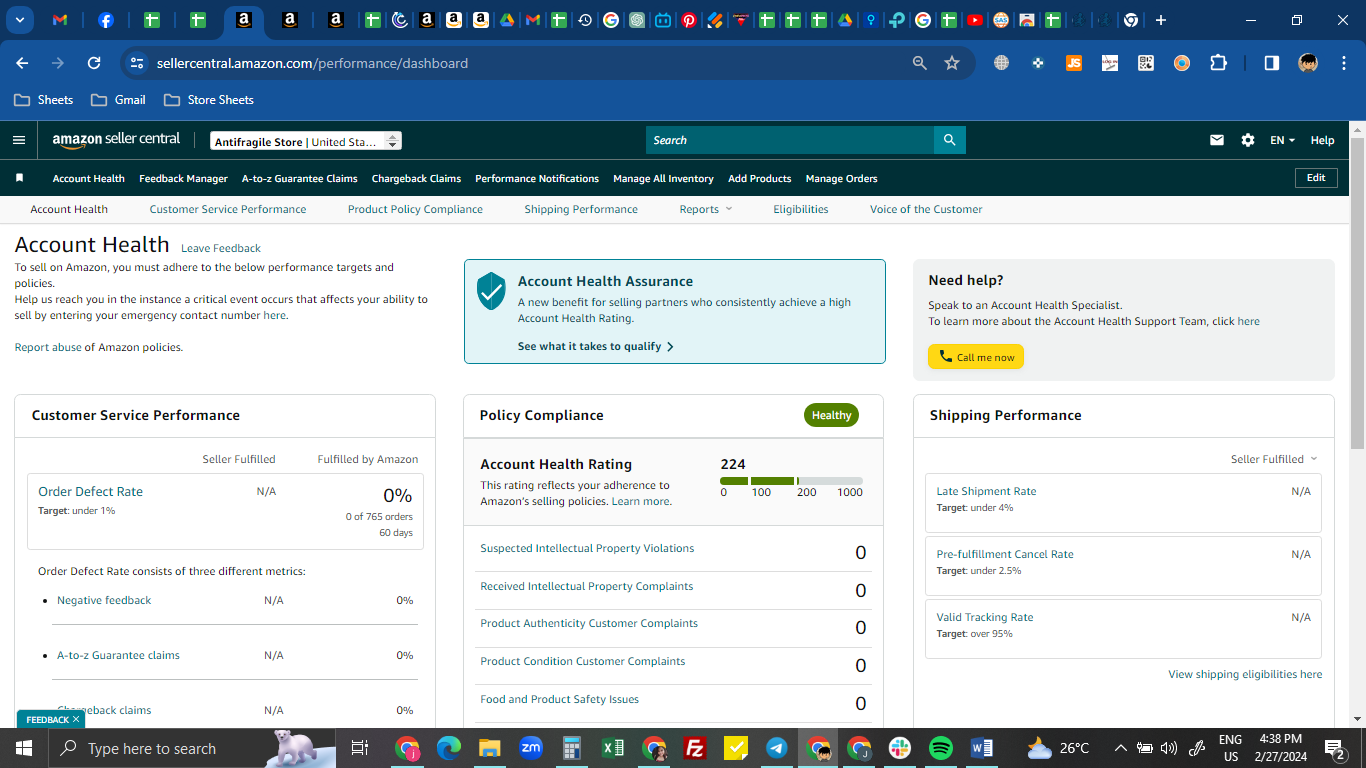1366x768 pixels.
Task: Switch to the Facebook browser tab
Action: (x=106, y=20)
